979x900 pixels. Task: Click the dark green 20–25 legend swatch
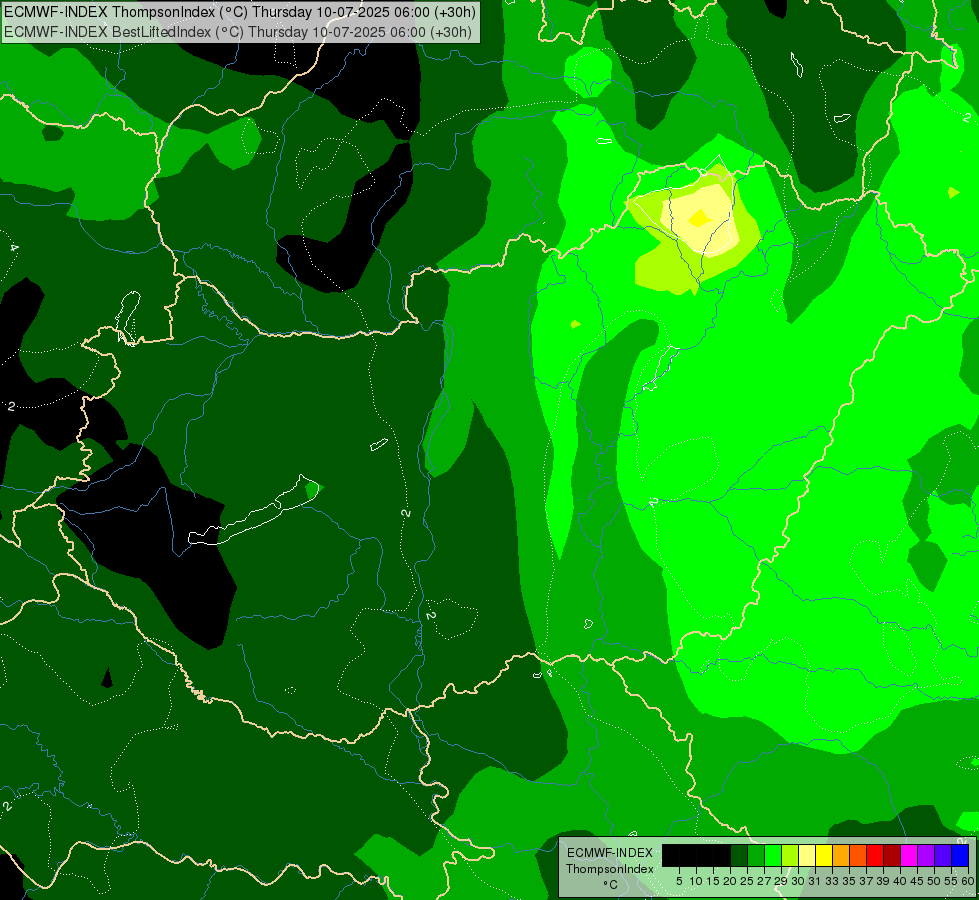click(x=739, y=855)
